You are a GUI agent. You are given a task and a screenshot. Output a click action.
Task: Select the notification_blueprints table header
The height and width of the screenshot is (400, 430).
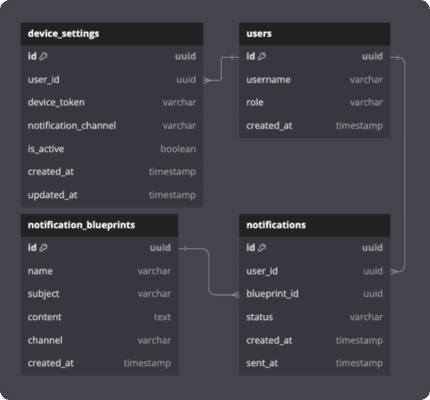(99, 225)
